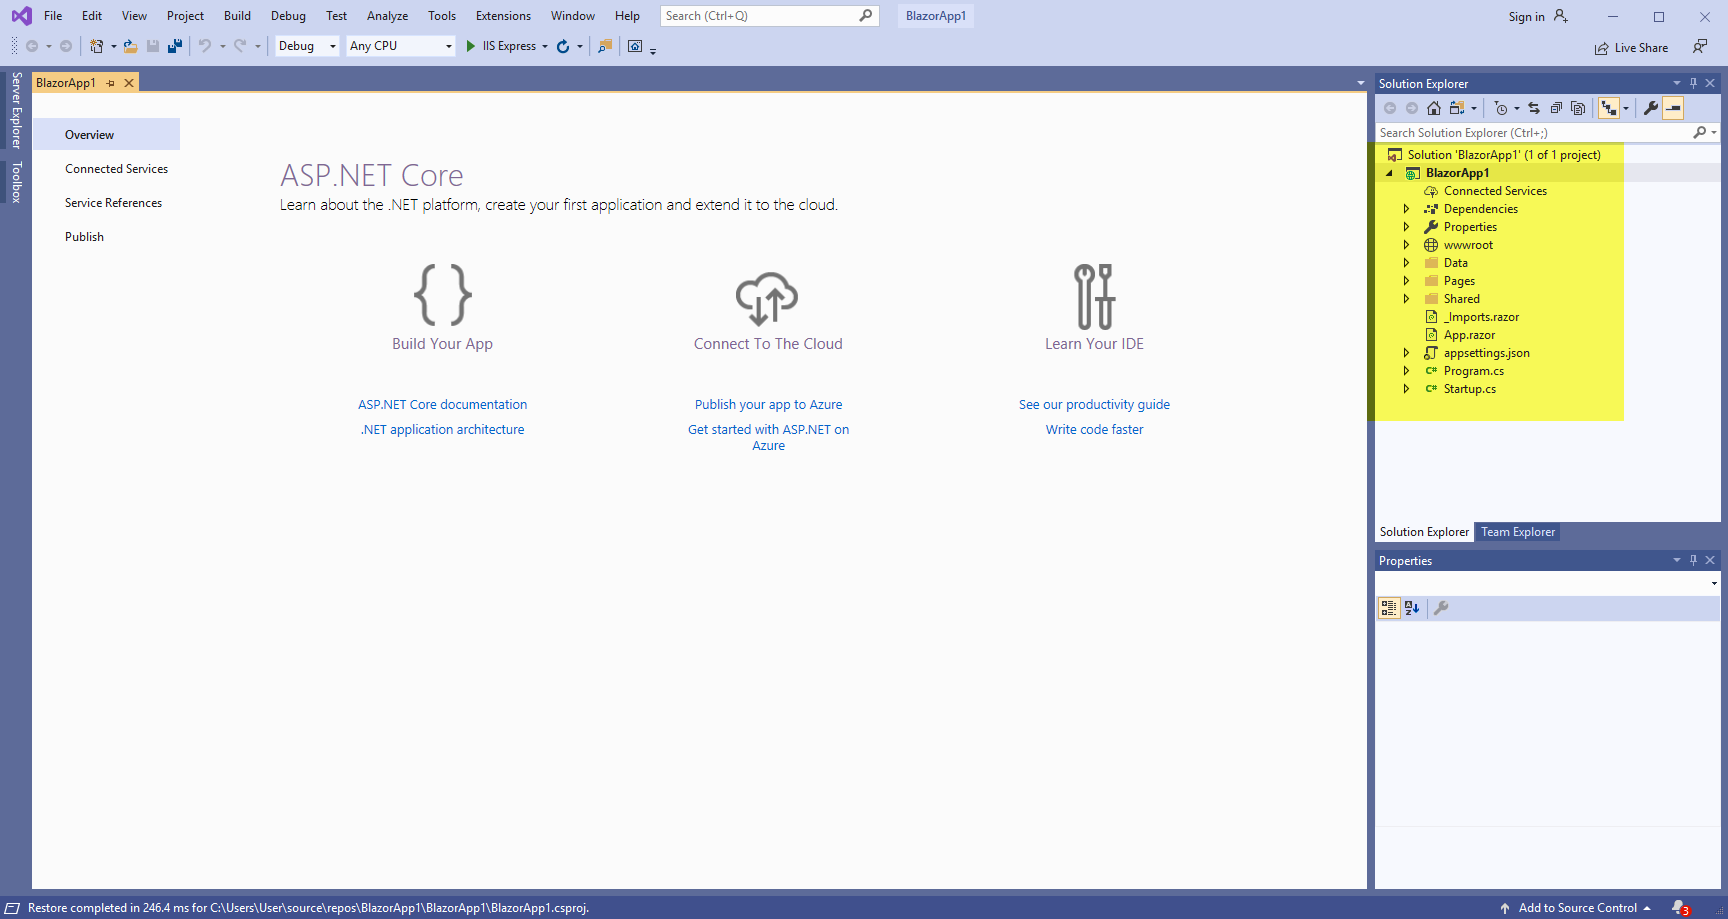Click the Pending Changes Filter clock icon

[x=1501, y=108]
